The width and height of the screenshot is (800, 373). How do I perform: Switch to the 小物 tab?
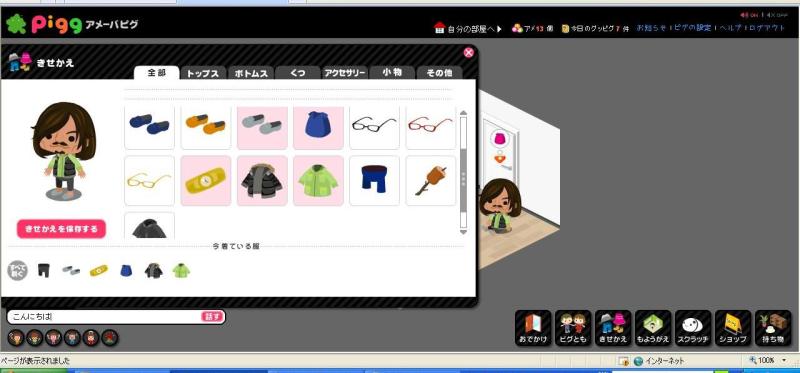(392, 73)
